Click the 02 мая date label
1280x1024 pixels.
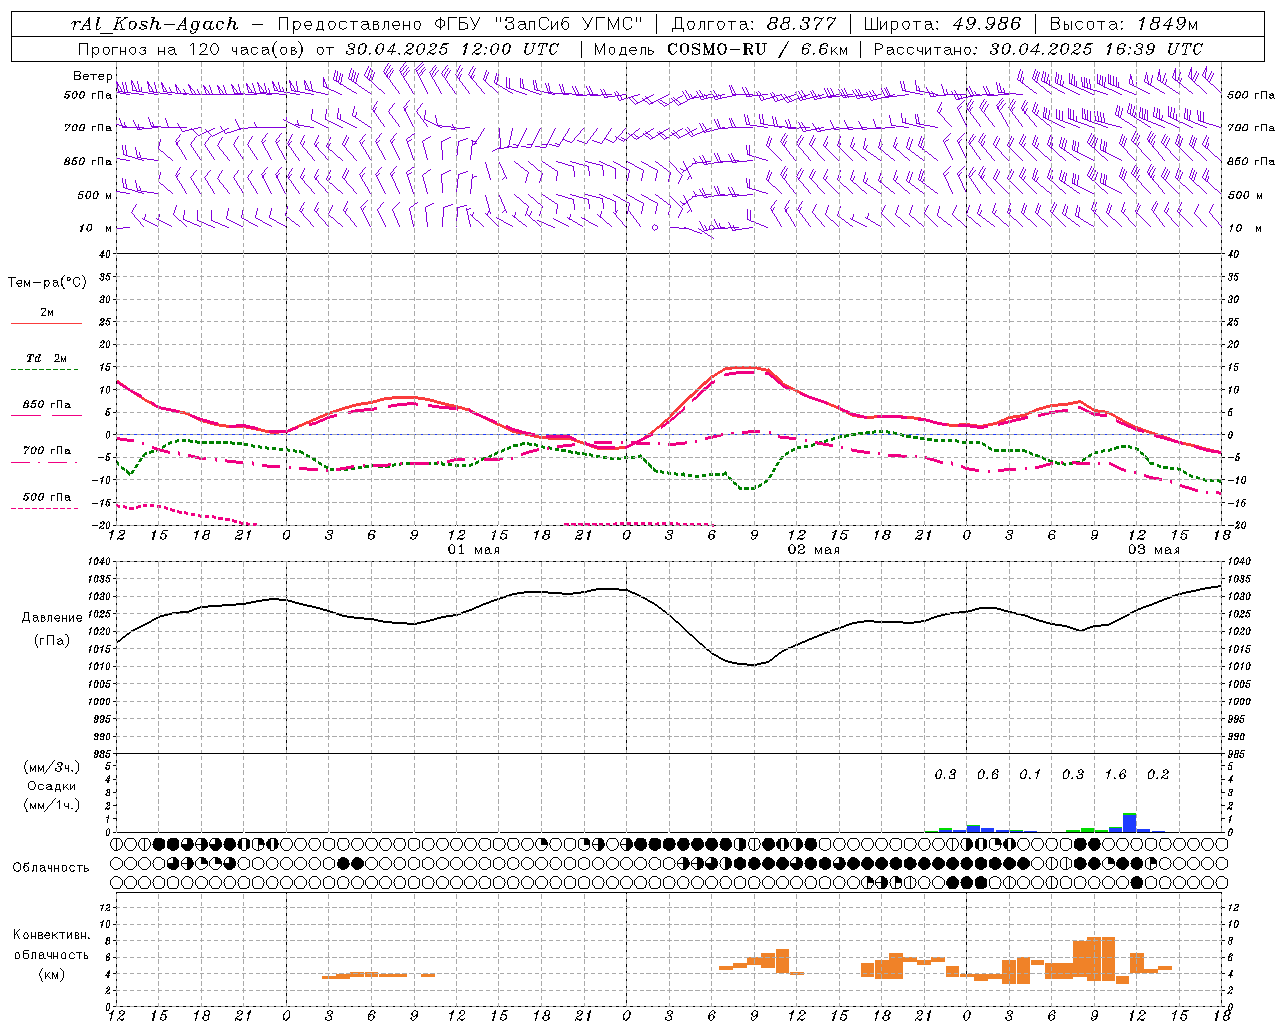tap(814, 550)
